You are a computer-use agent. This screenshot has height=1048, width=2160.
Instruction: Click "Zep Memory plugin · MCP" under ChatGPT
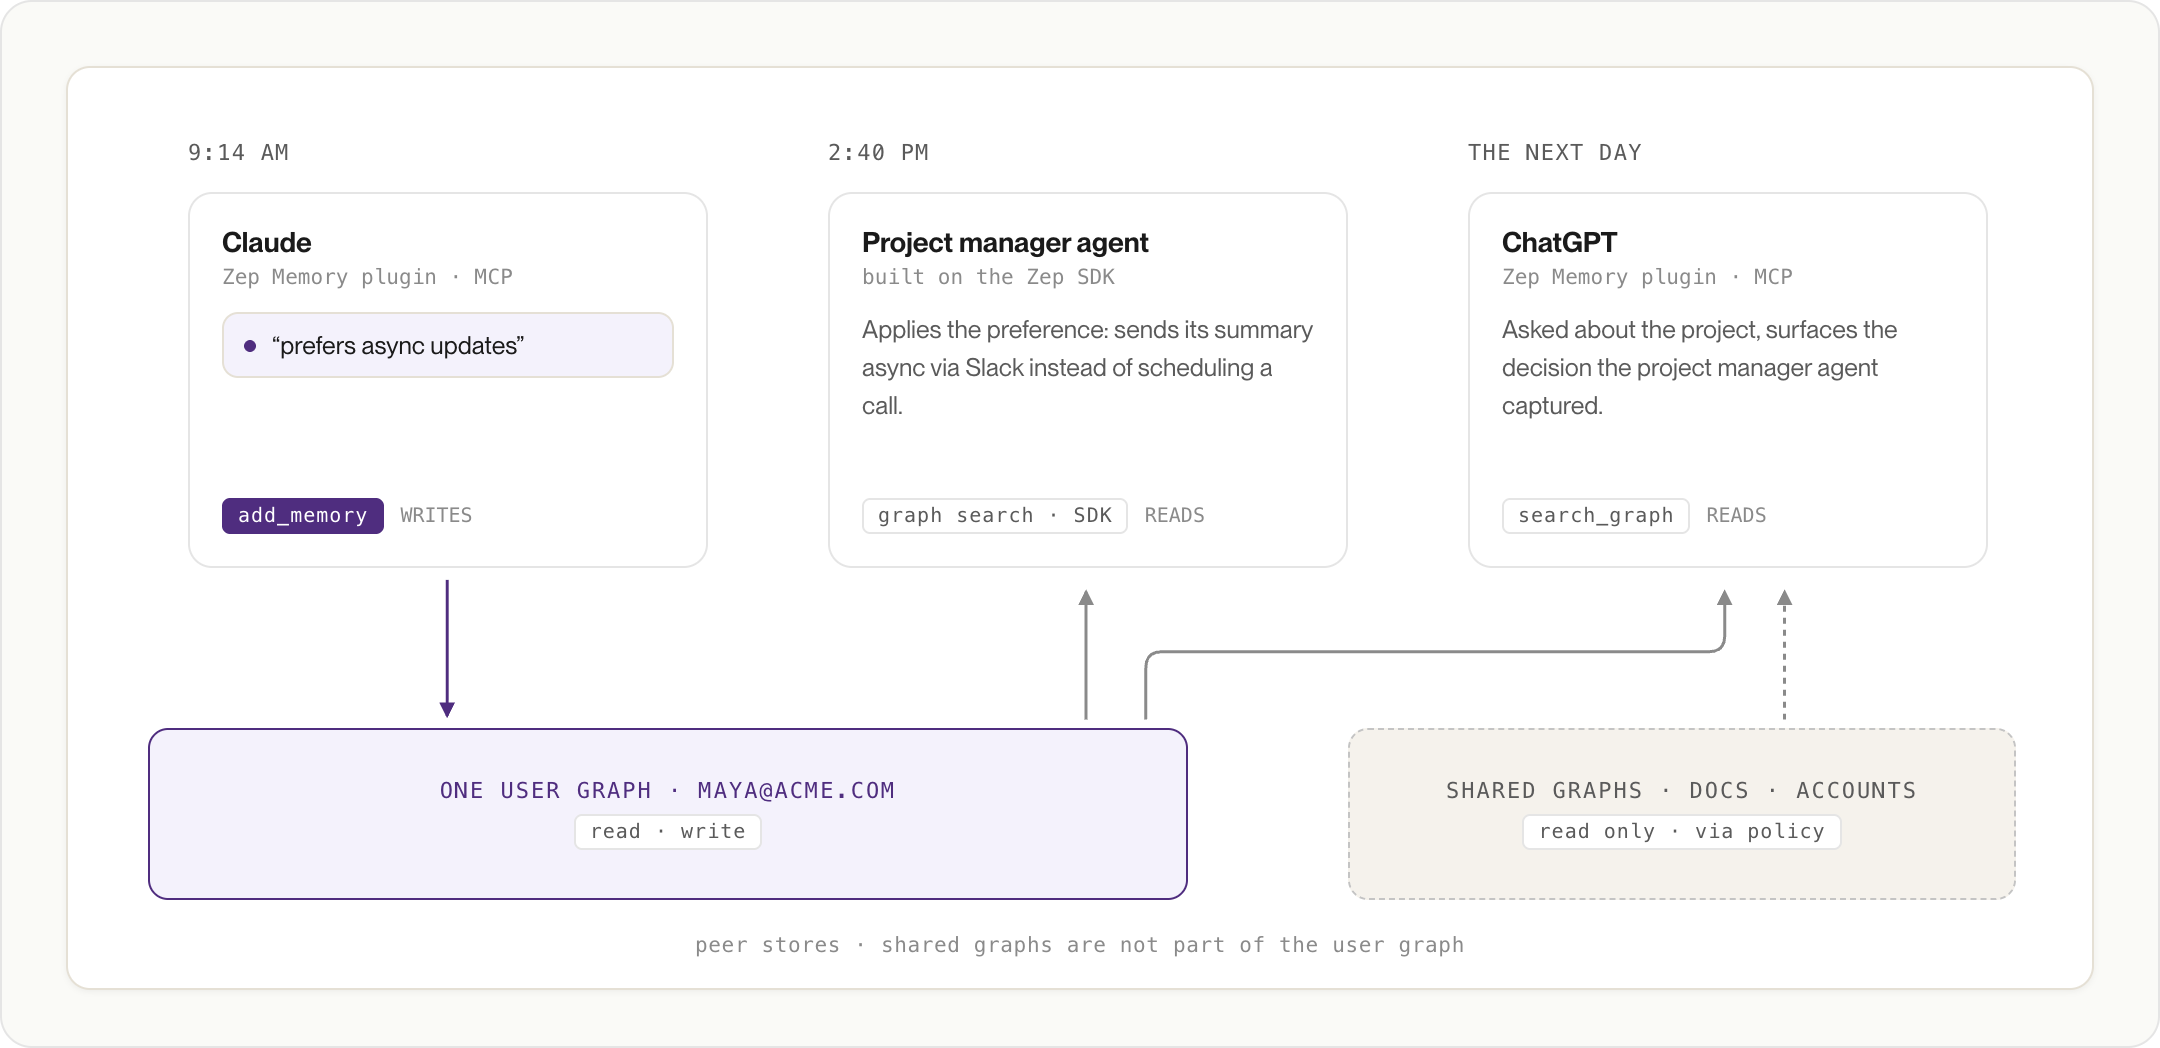[x=1647, y=277]
